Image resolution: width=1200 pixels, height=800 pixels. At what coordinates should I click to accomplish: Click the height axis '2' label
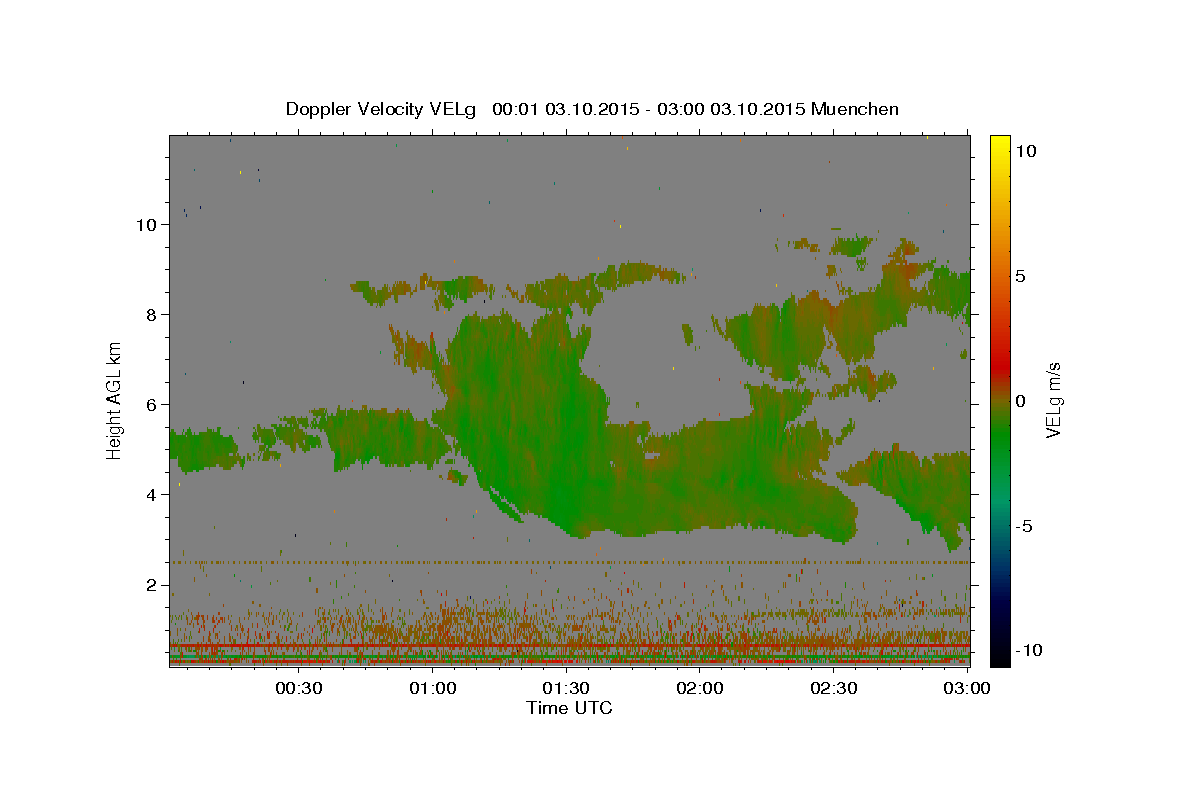click(153, 585)
